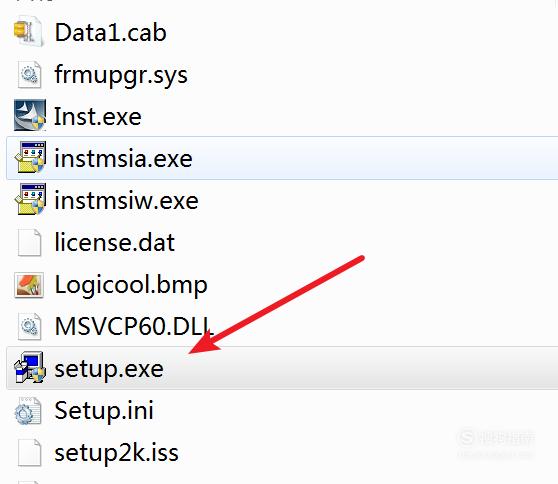The height and width of the screenshot is (484, 558).
Task: Click the Data1.cab cabinet file icon
Action: (x=29, y=32)
